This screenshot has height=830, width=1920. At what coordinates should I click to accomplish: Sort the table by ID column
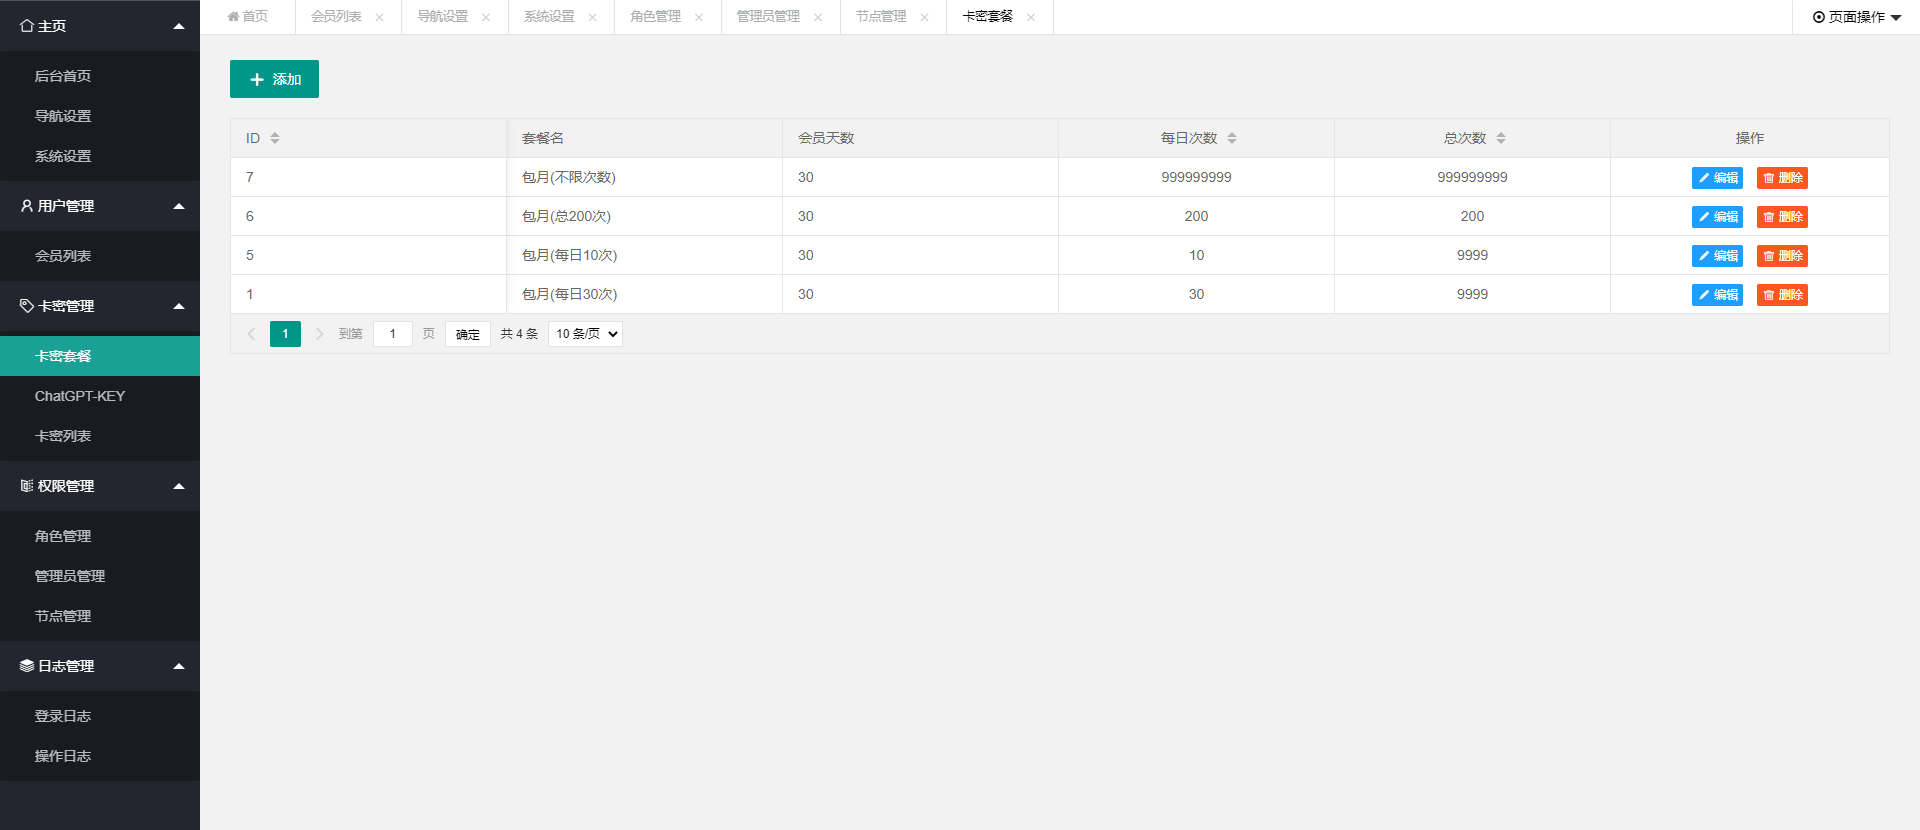(275, 138)
